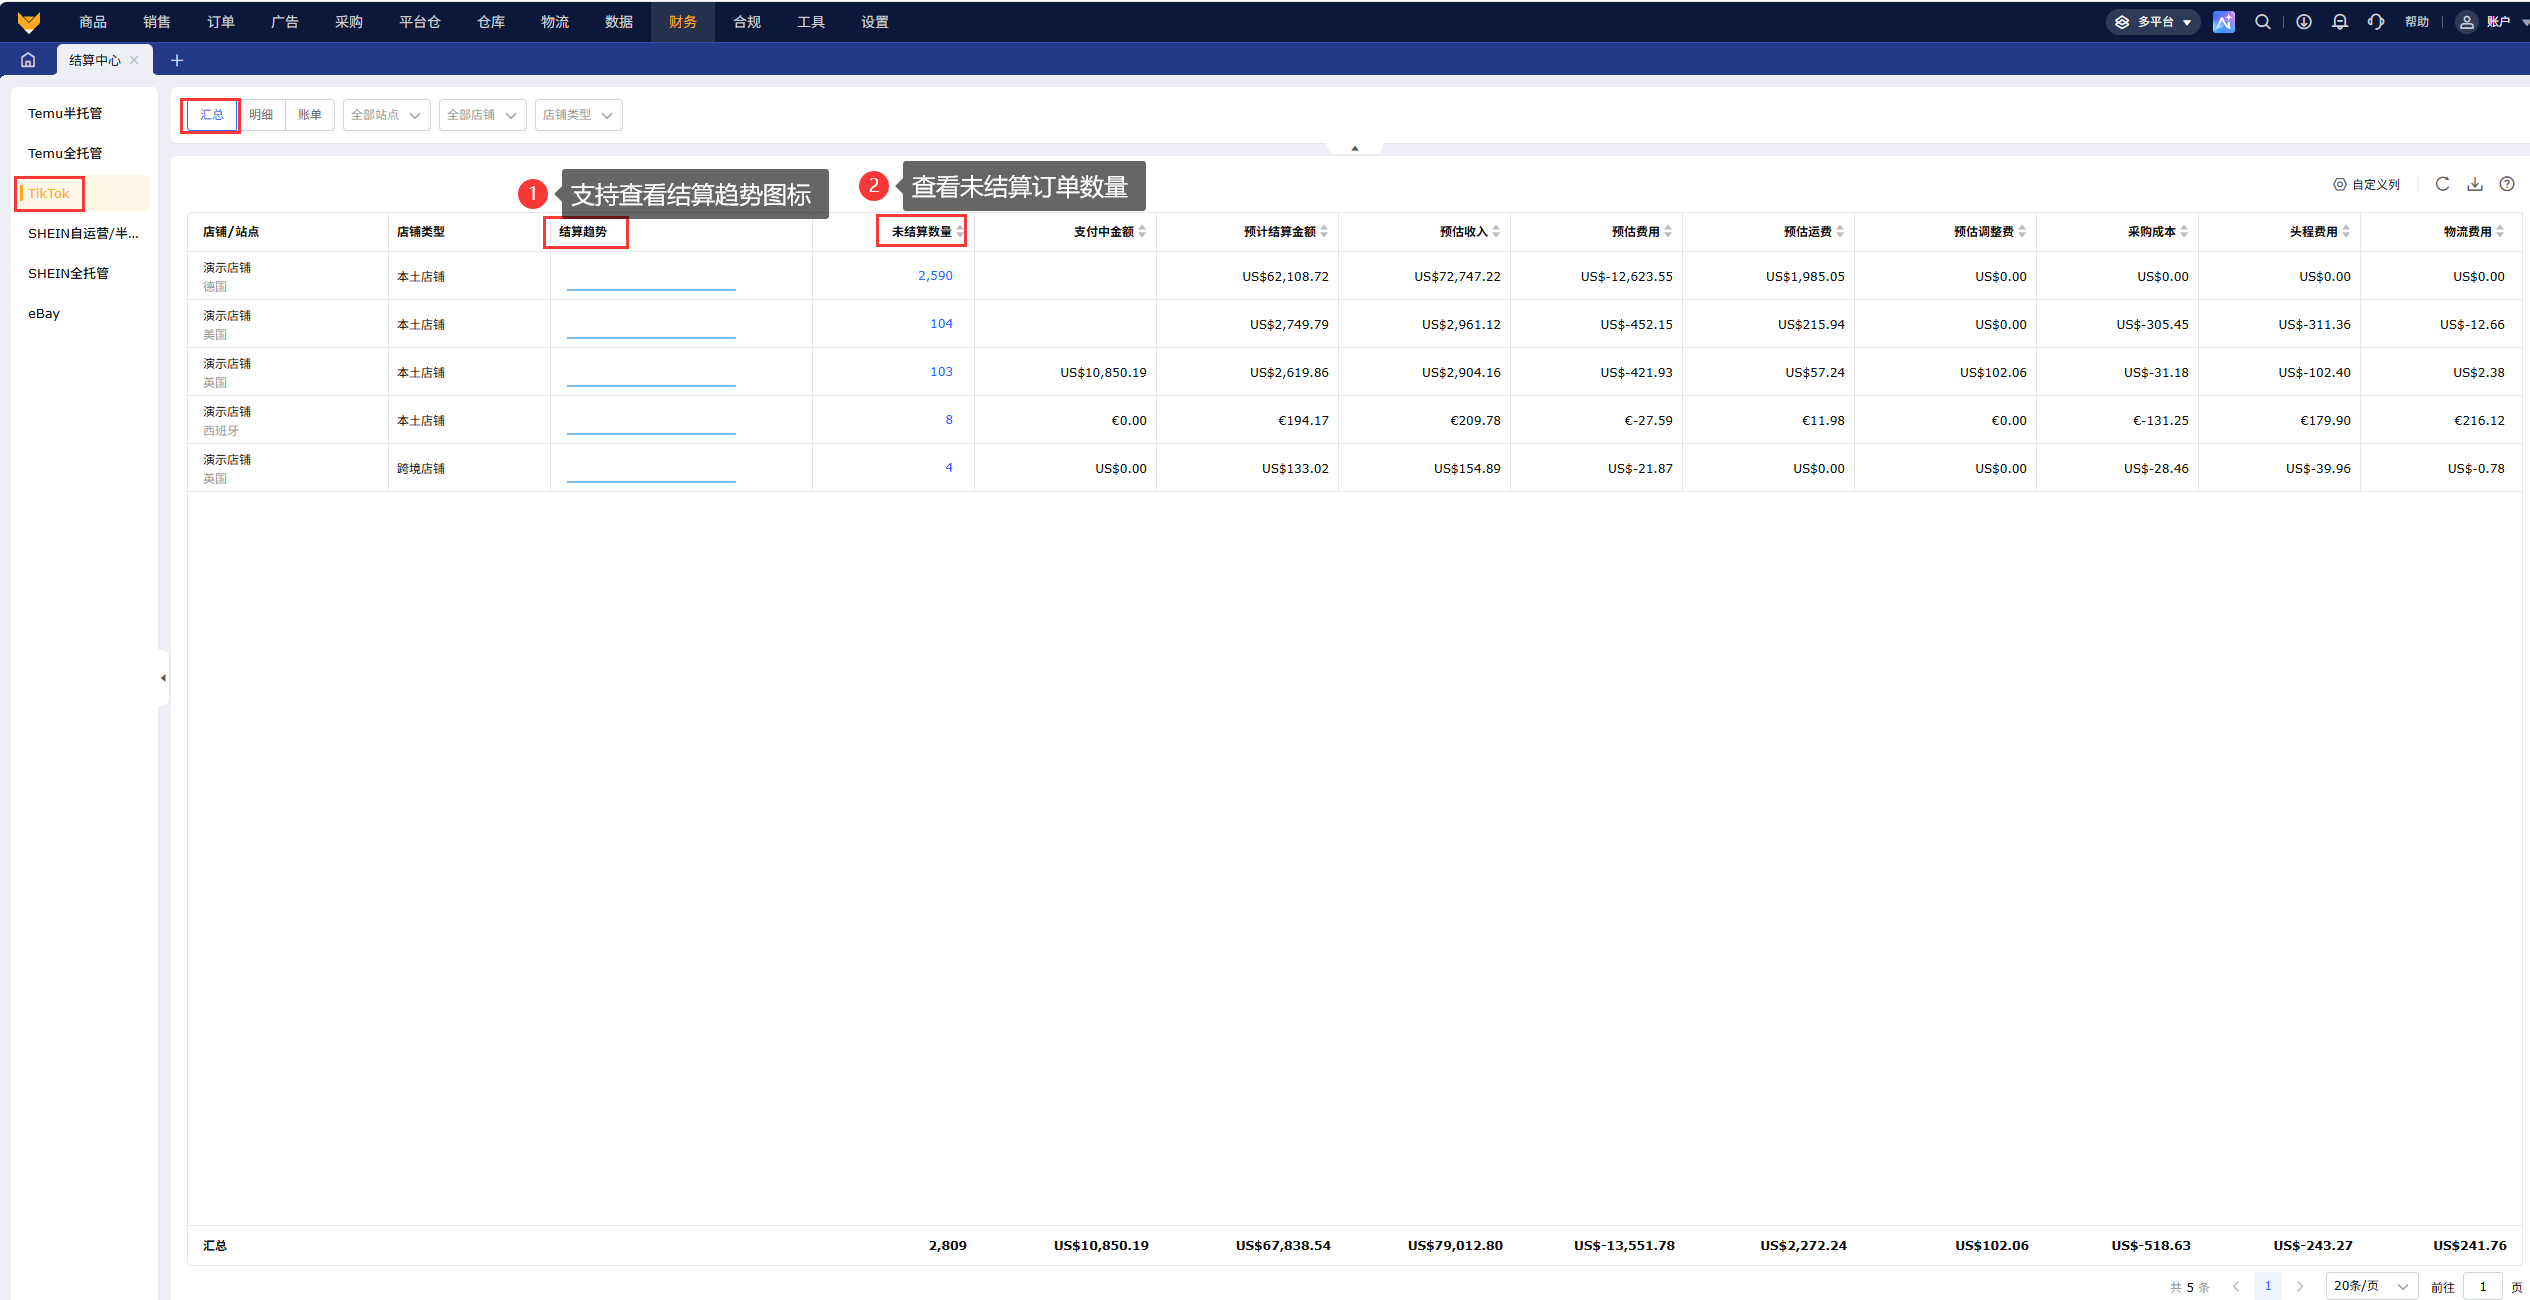Open 自定义列 column settings
The height and width of the screenshot is (1300, 2530).
coord(2367,184)
